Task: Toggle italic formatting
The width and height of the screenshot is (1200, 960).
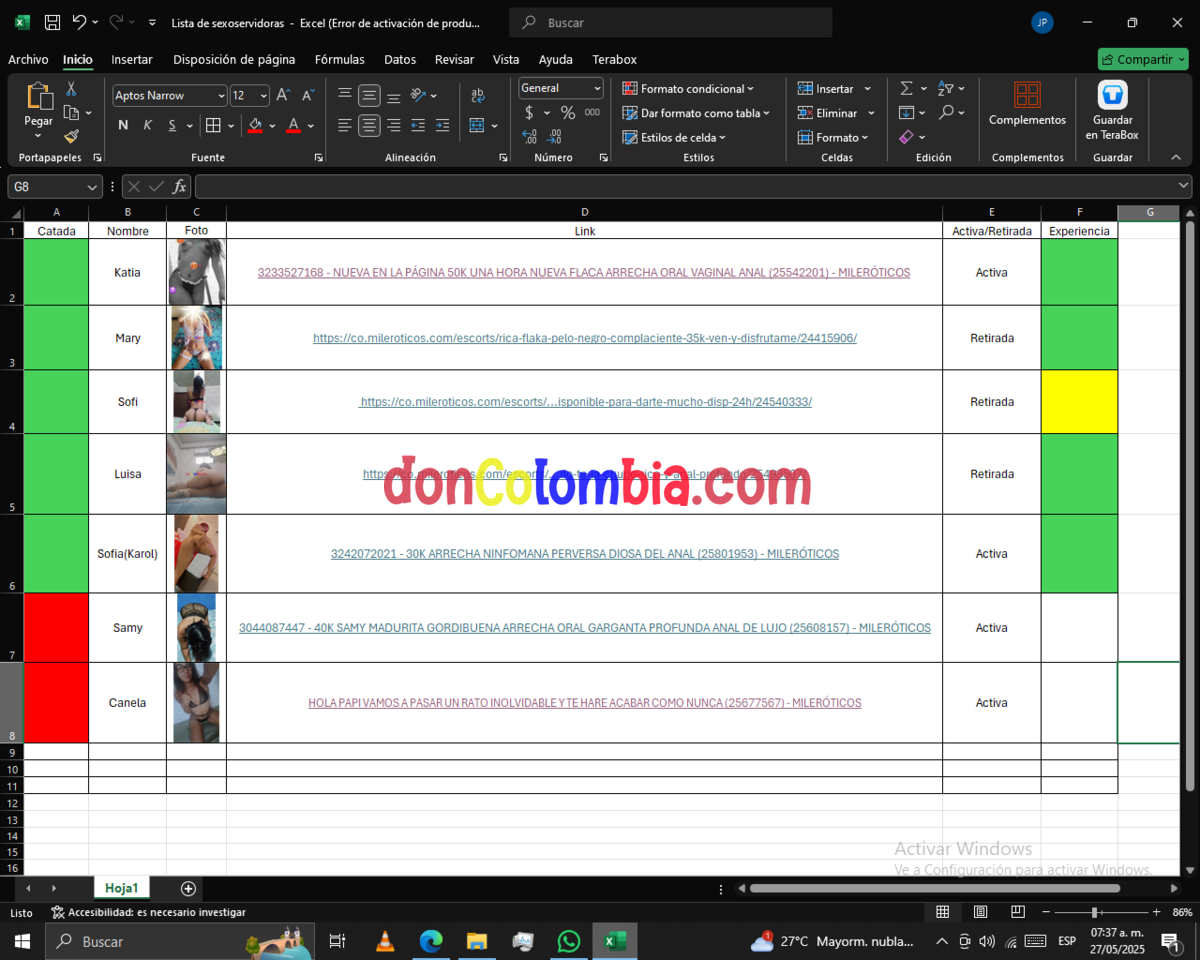Action: [146, 125]
